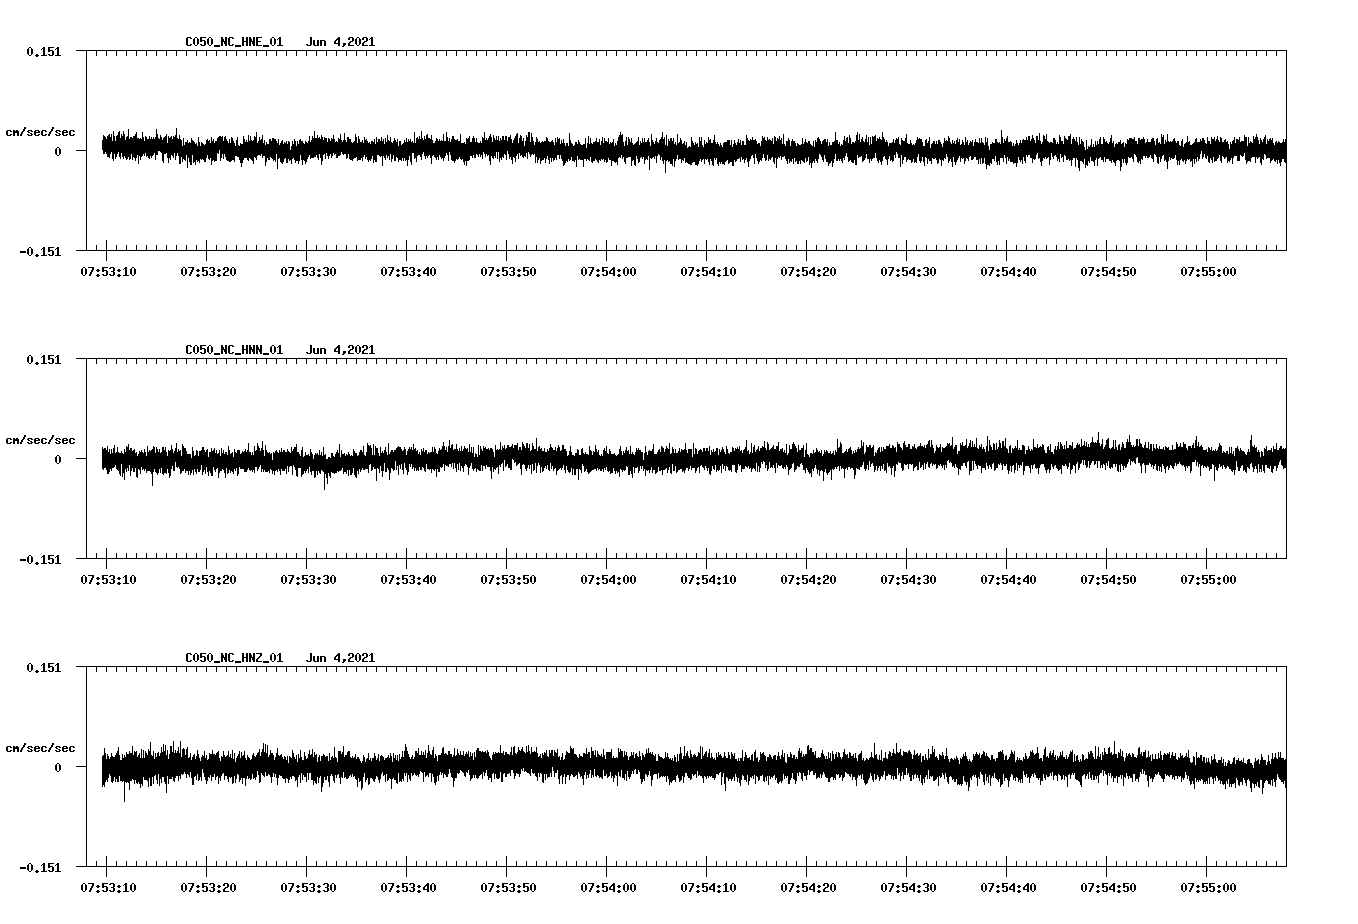Click the 07:54:50 time label under the HNZ plot
The width and height of the screenshot is (1358, 924).
(x=1108, y=888)
